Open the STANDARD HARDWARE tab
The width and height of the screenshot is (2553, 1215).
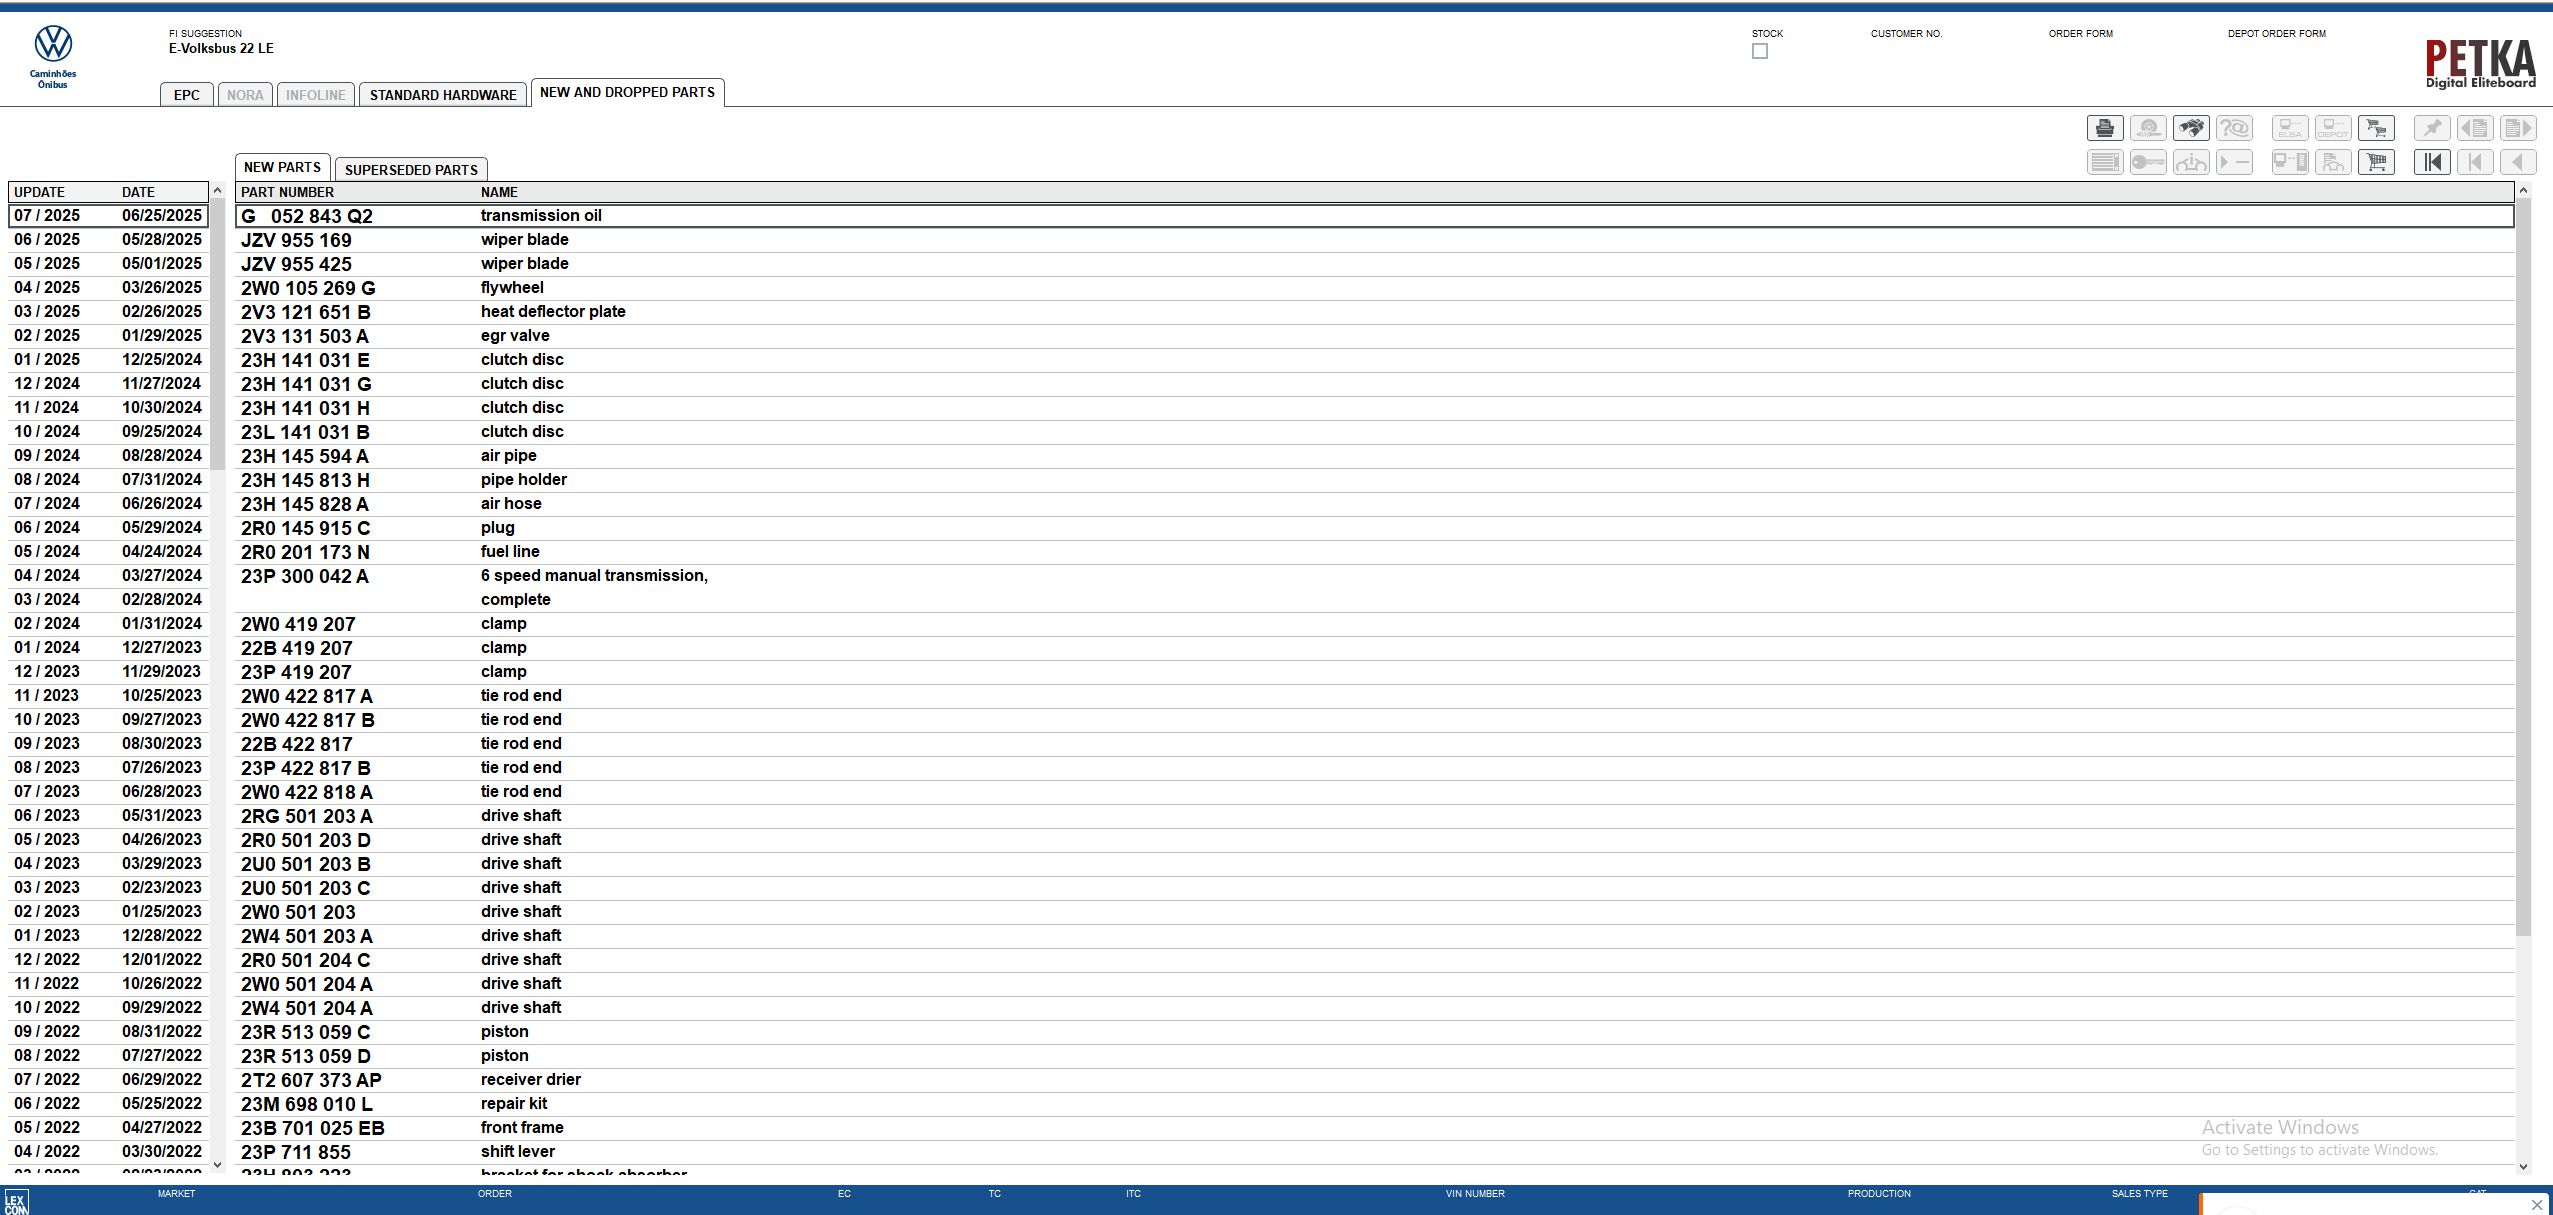click(443, 95)
